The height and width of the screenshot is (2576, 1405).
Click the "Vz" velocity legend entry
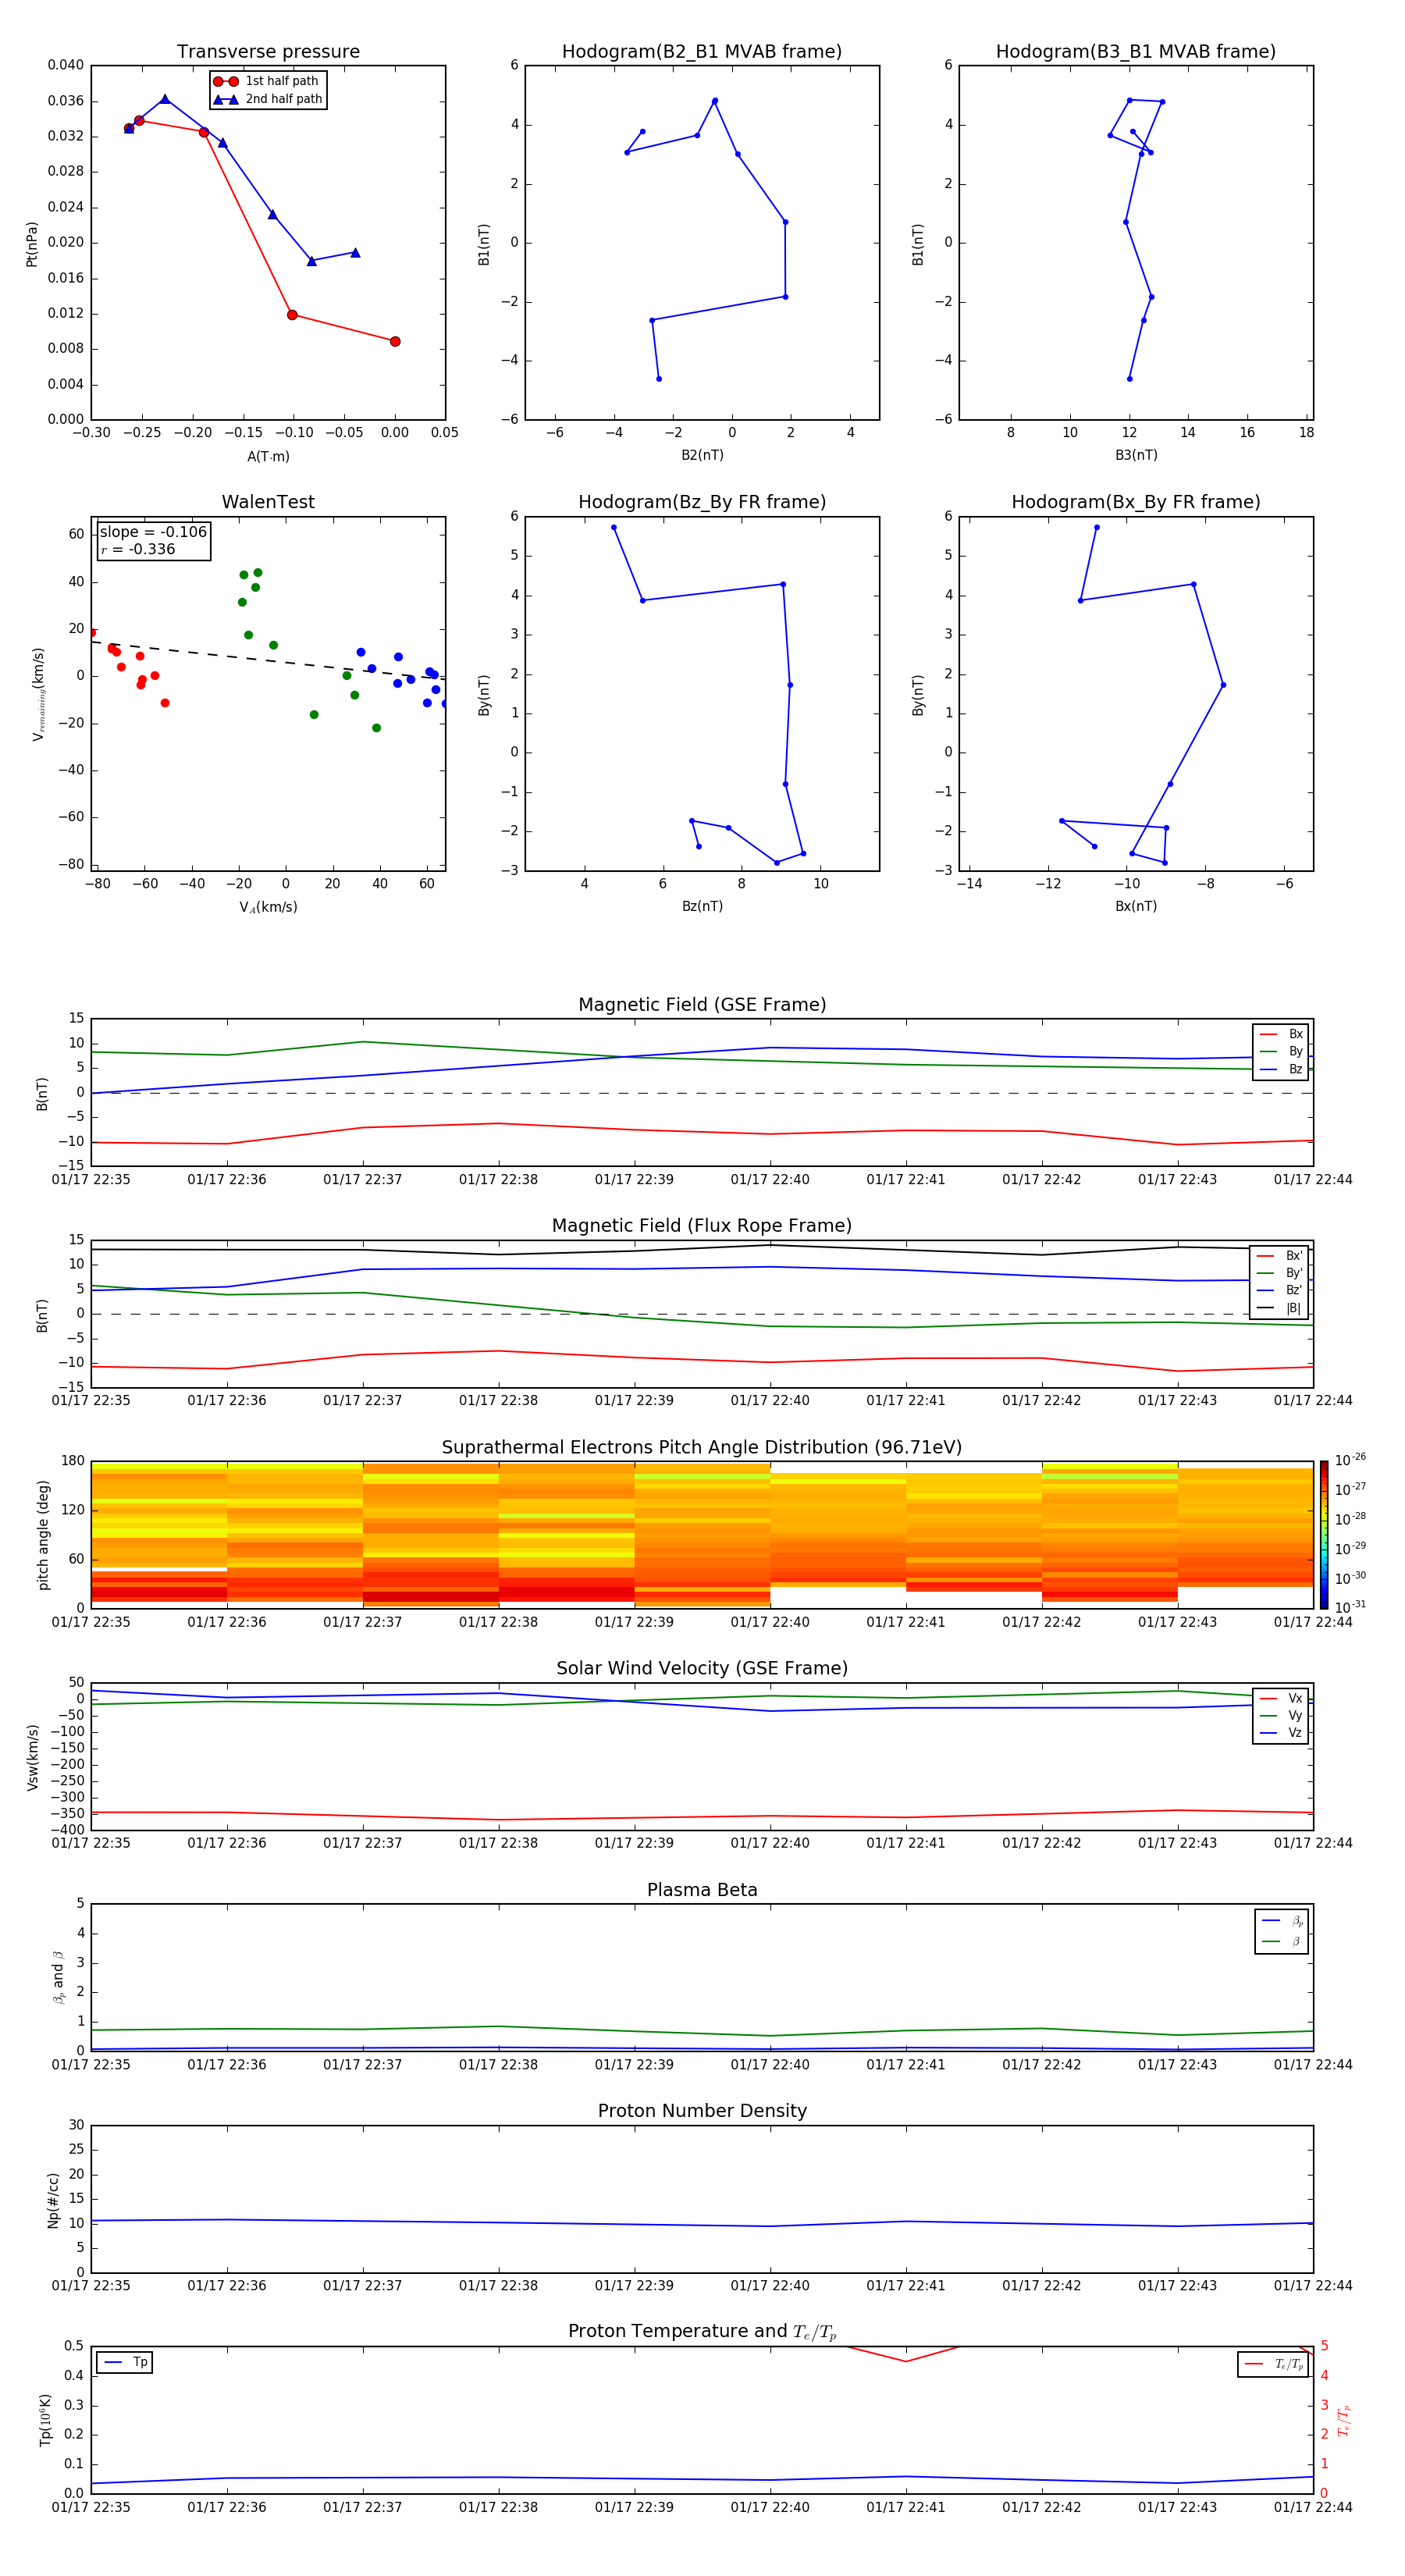click(1281, 1733)
